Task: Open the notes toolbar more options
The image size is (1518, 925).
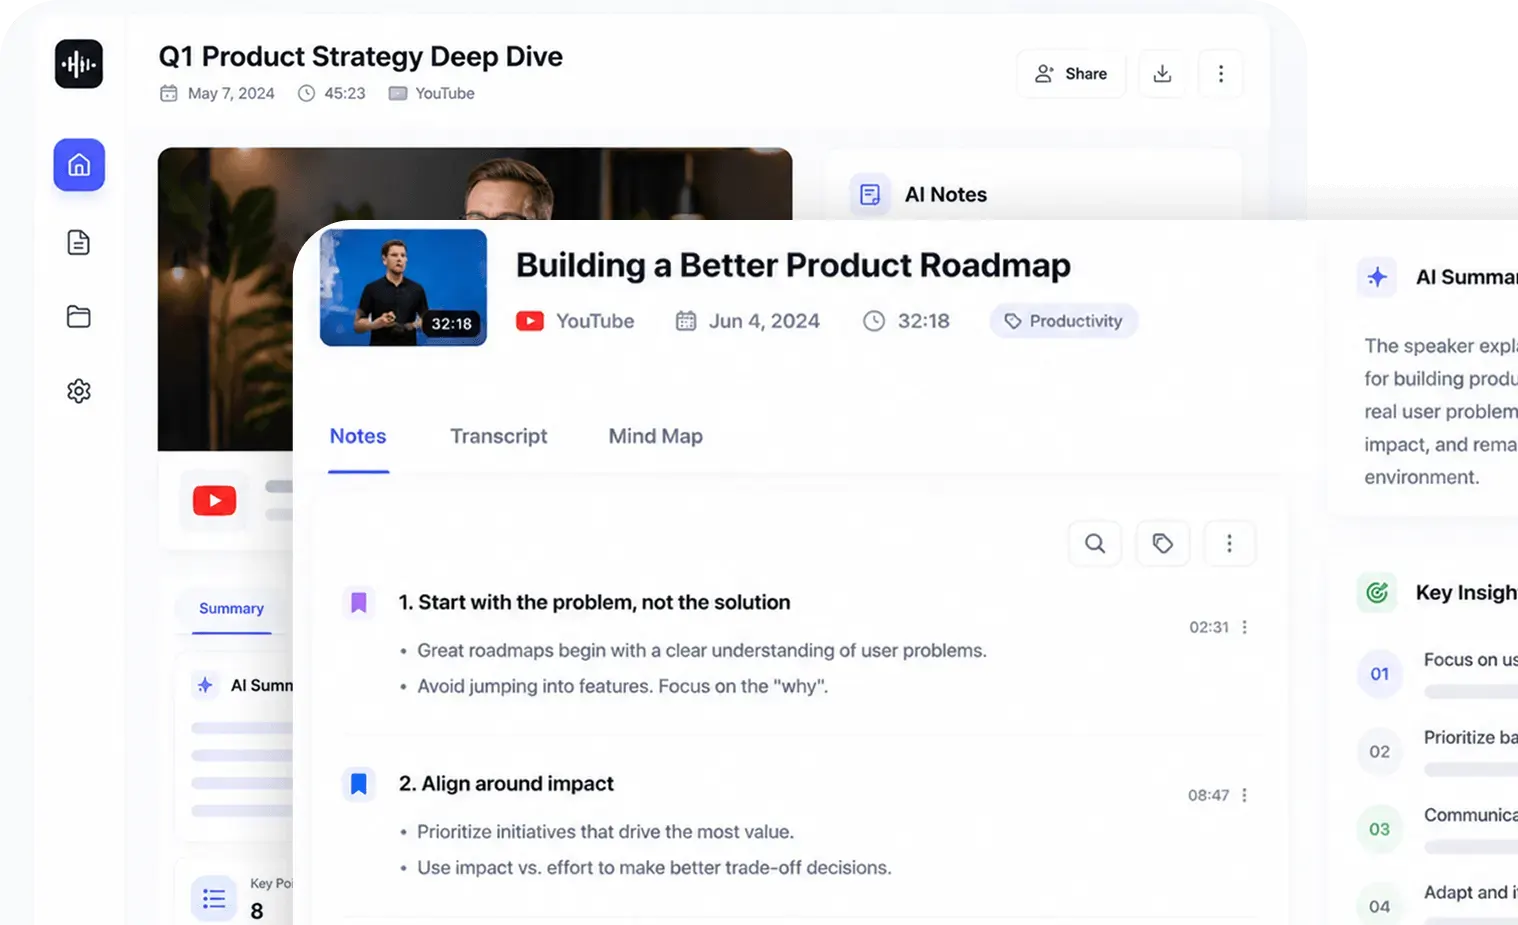Action: [1229, 543]
